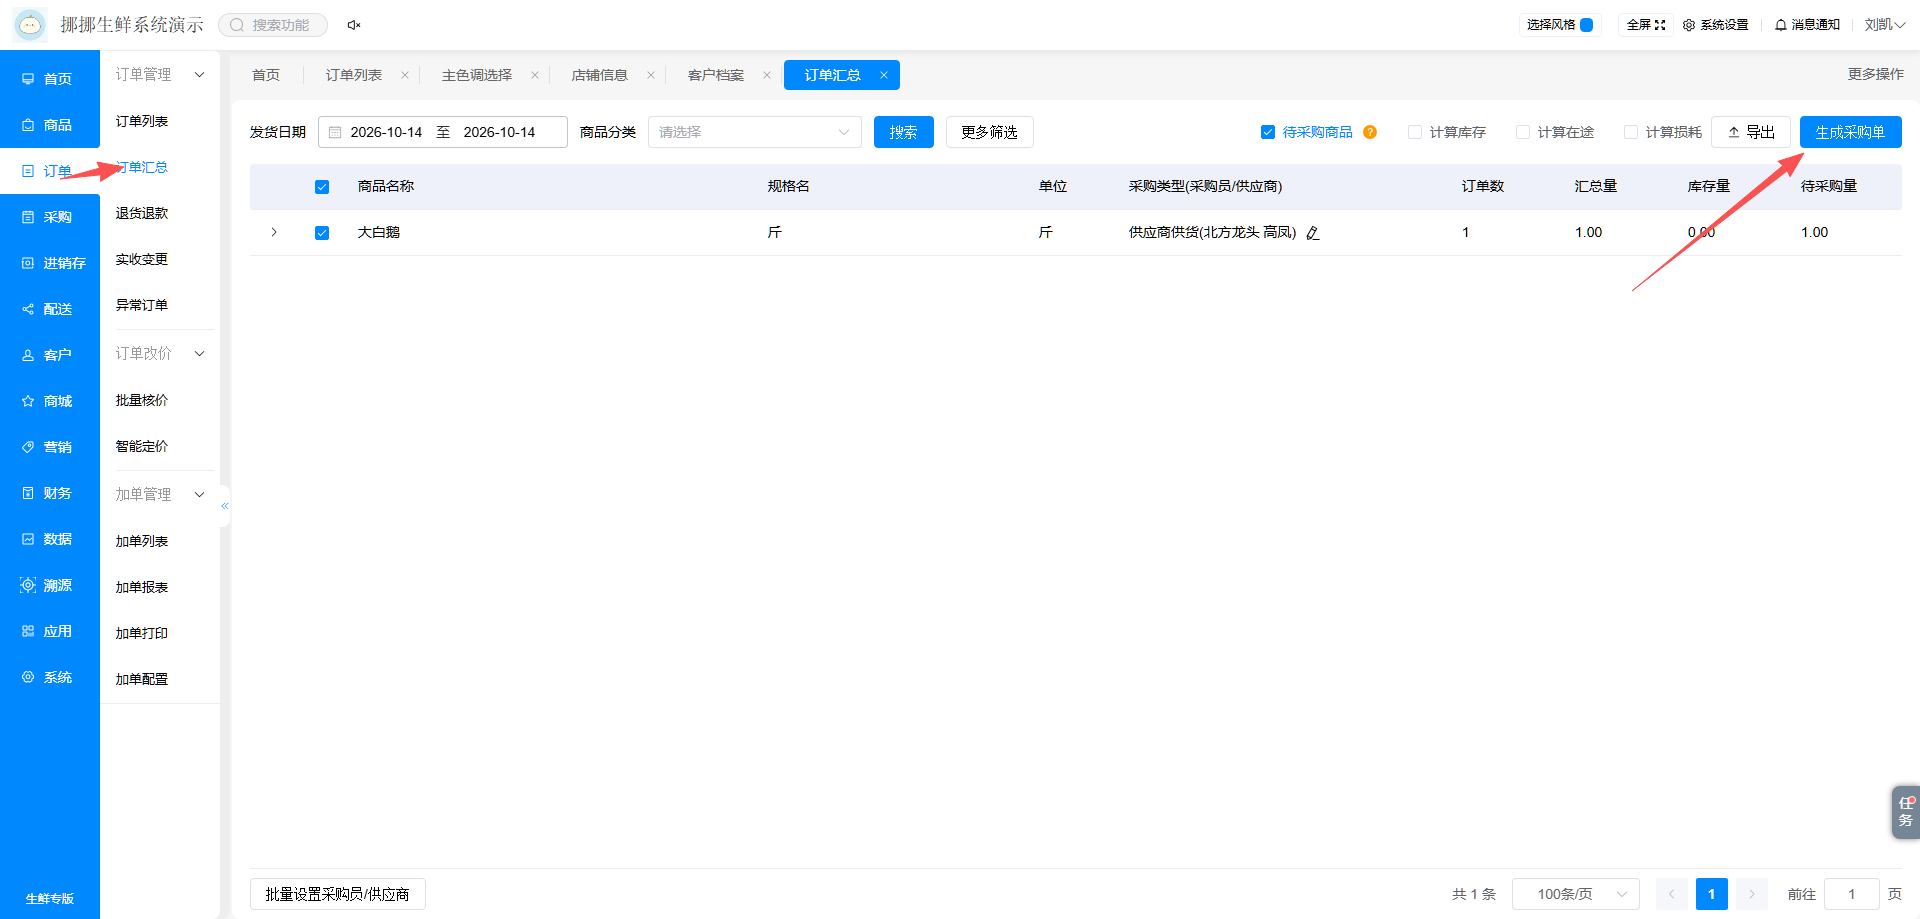Switch to the 客户档案 tab
Viewport: 1920px width, 919px height.
[x=716, y=75]
